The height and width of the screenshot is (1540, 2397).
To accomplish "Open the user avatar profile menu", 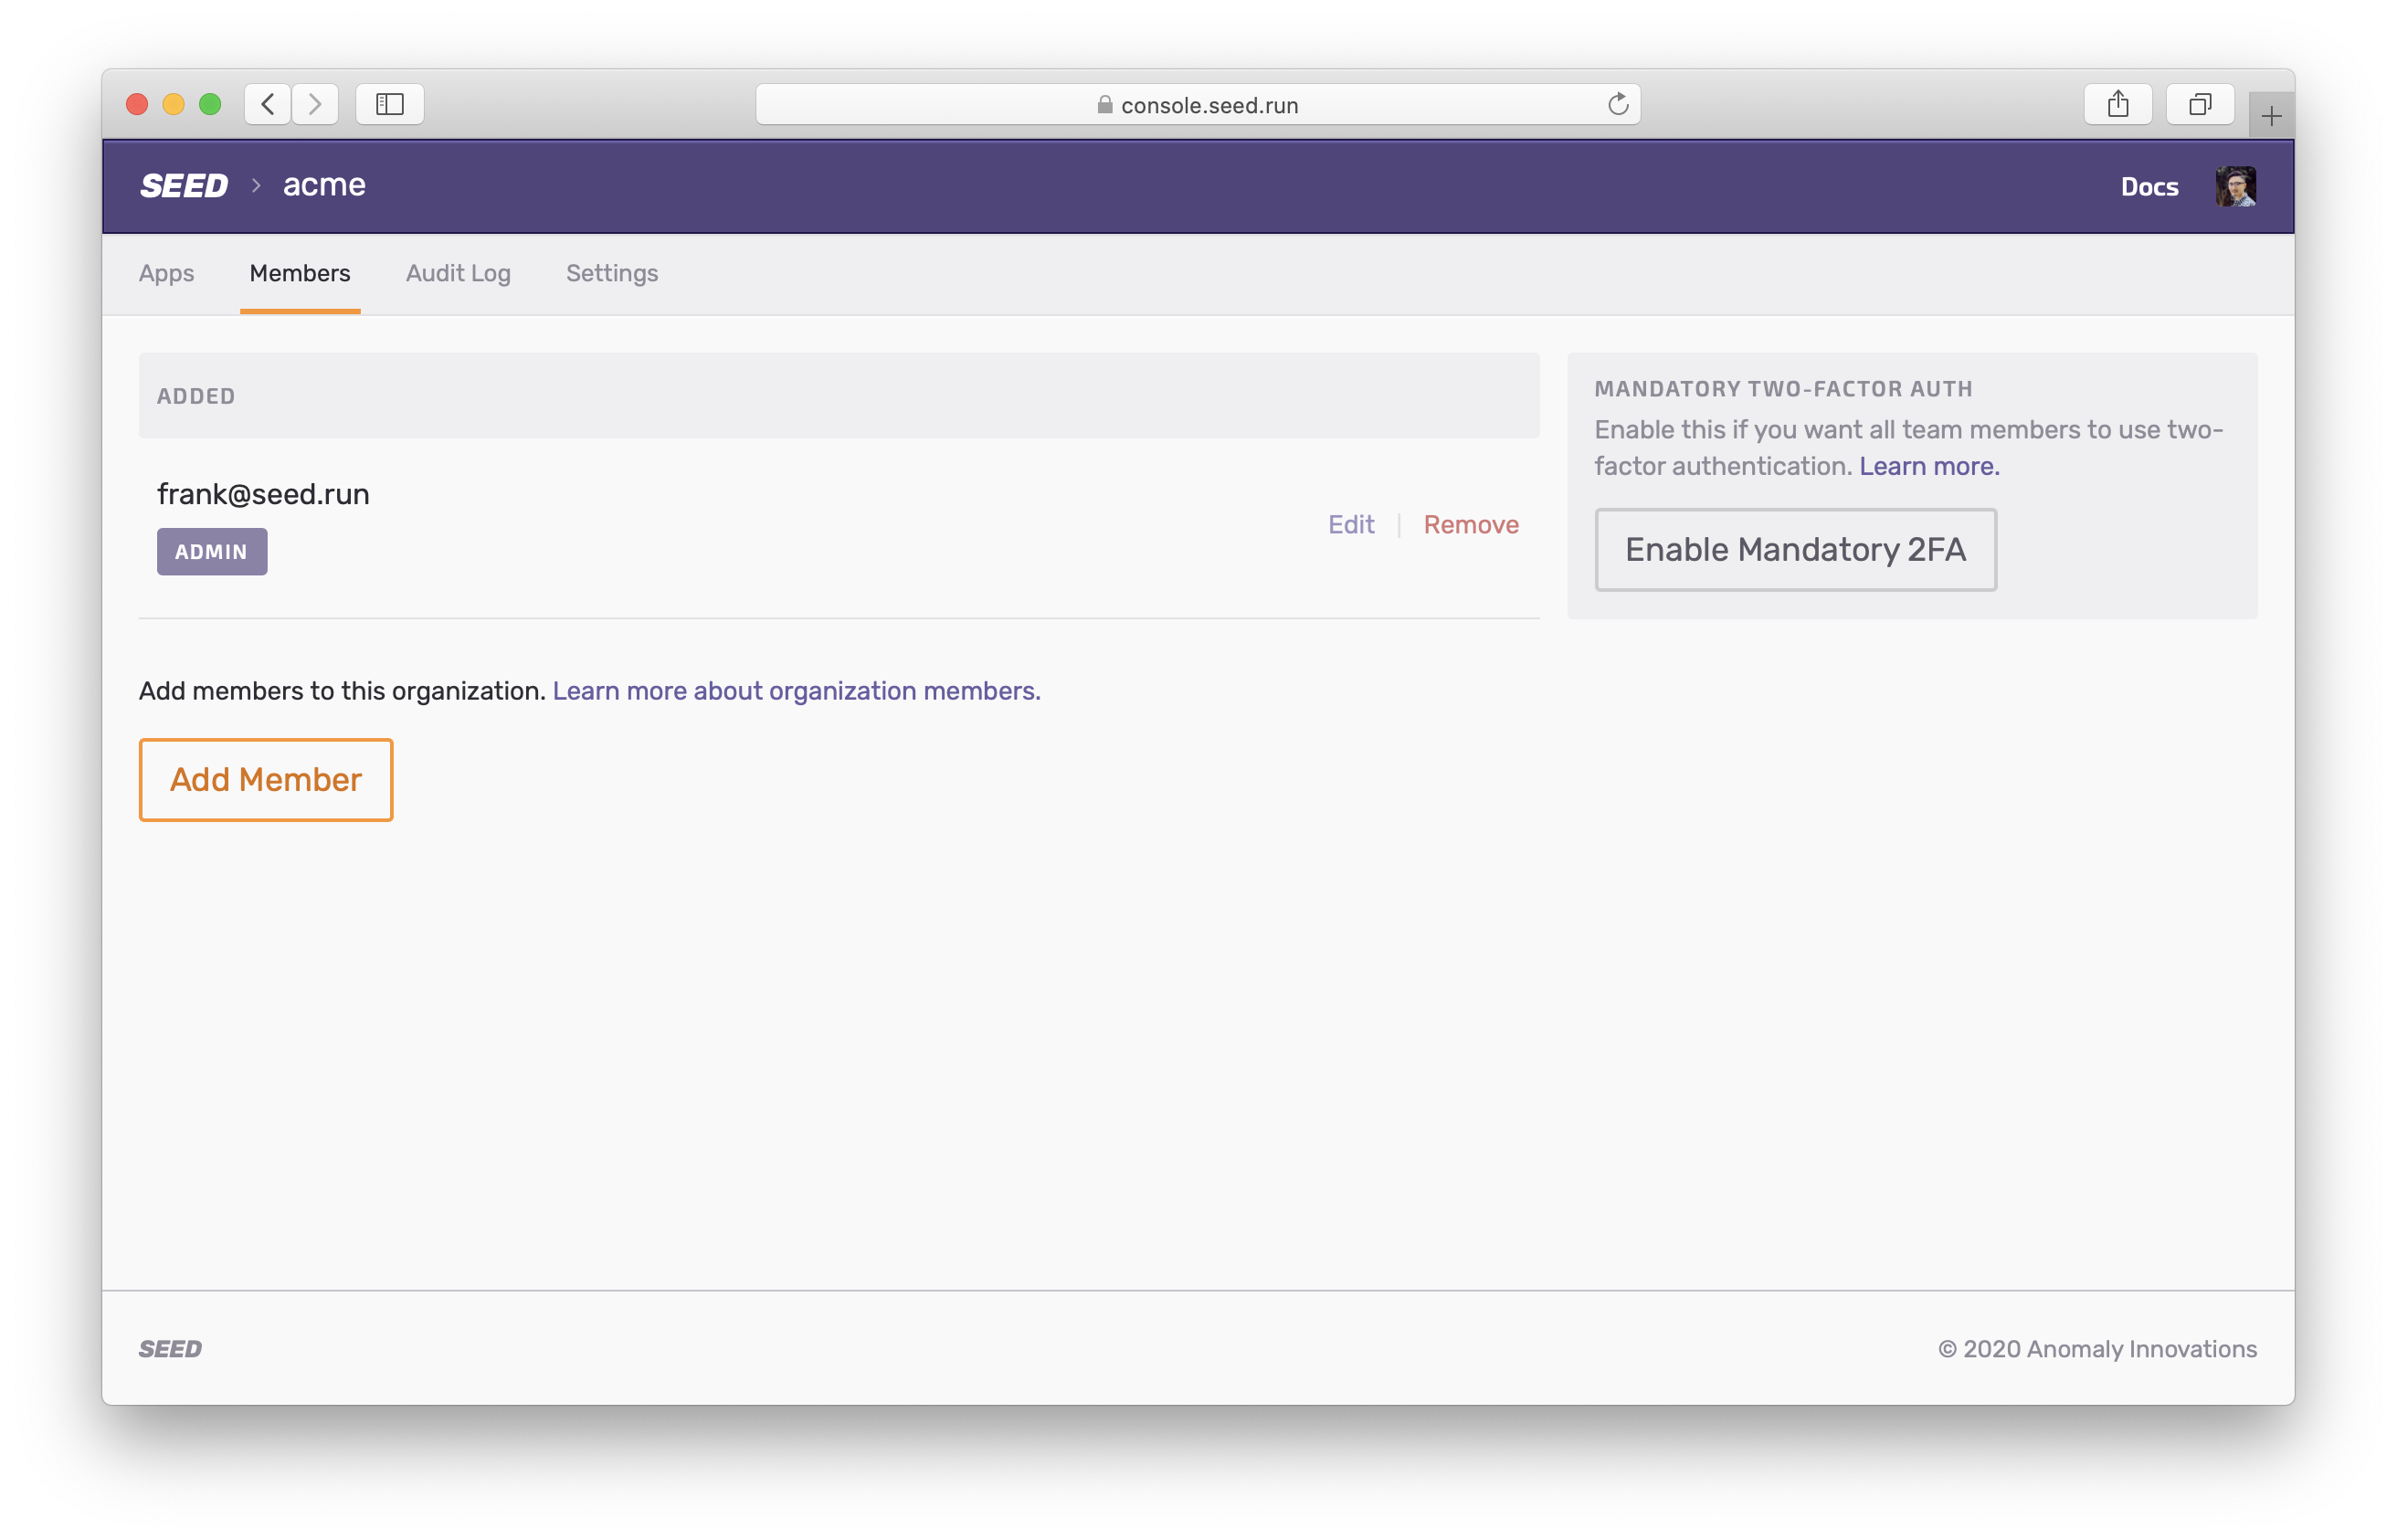I will [x=2234, y=187].
